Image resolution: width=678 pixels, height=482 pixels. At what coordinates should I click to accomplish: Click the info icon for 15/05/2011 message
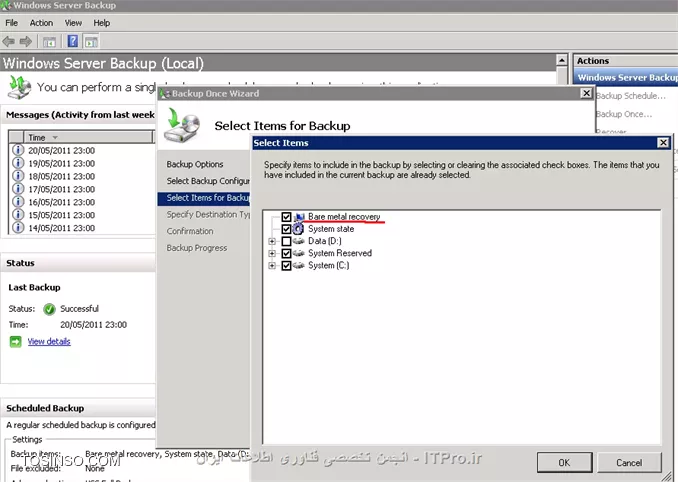click(x=18, y=215)
